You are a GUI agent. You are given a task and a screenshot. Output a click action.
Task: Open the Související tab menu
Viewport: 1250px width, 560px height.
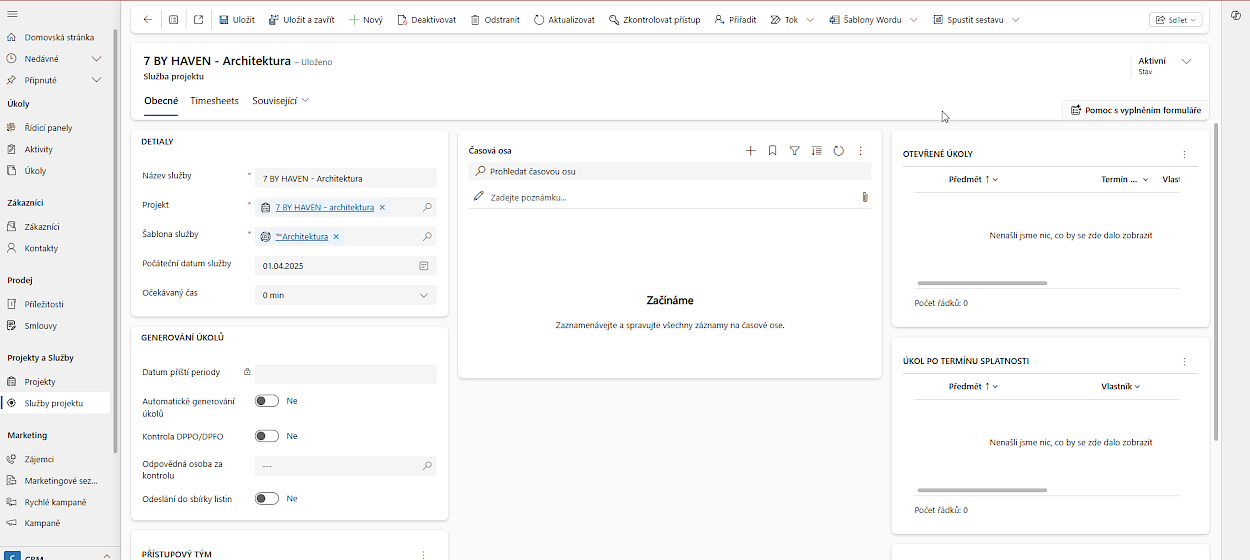click(x=280, y=101)
